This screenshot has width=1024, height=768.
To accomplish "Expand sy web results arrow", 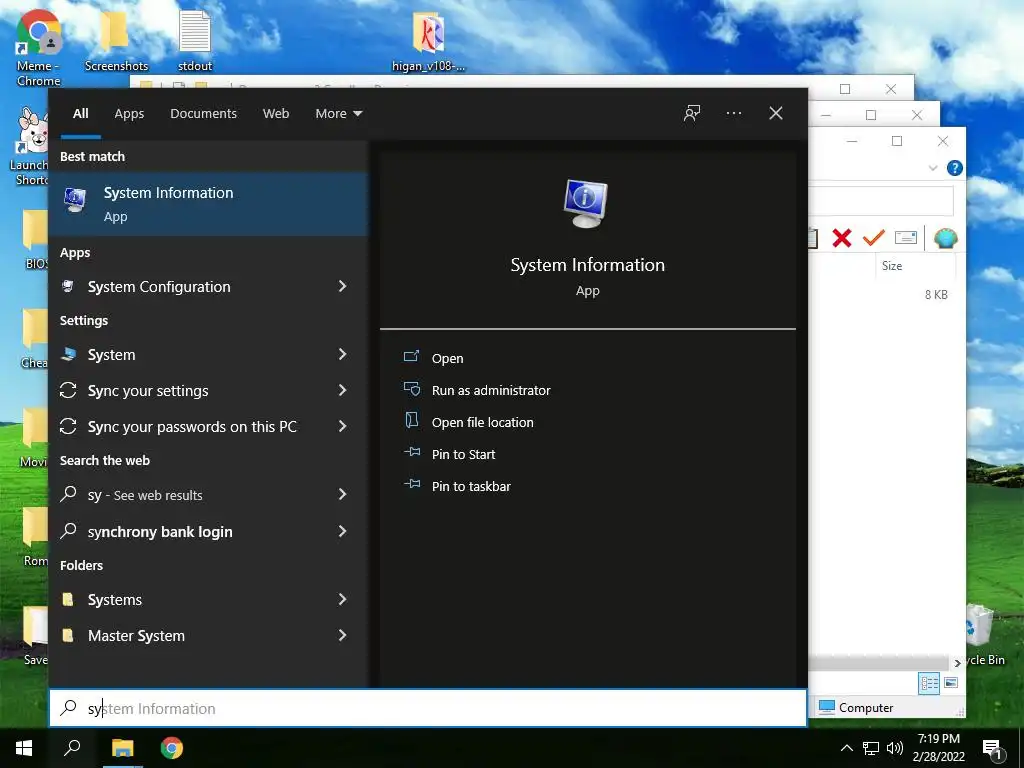I will (342, 494).
